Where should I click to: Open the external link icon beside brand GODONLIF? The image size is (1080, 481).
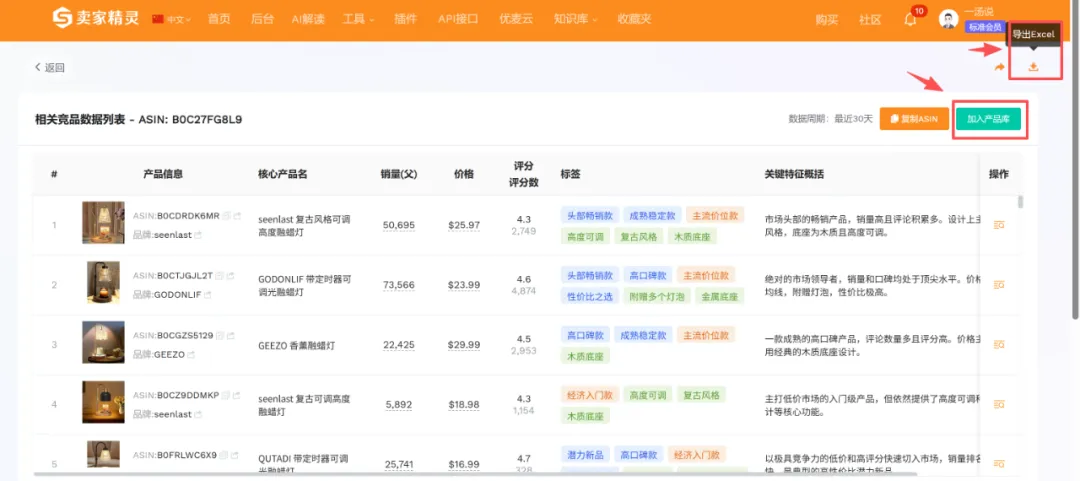pyautogui.click(x=210, y=295)
